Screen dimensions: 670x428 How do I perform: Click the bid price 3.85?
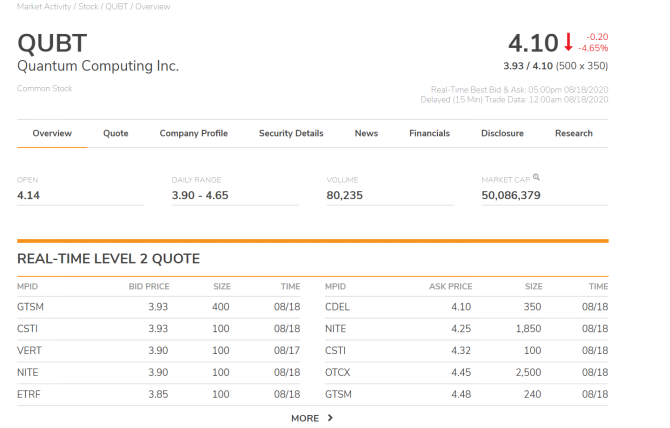click(158, 394)
